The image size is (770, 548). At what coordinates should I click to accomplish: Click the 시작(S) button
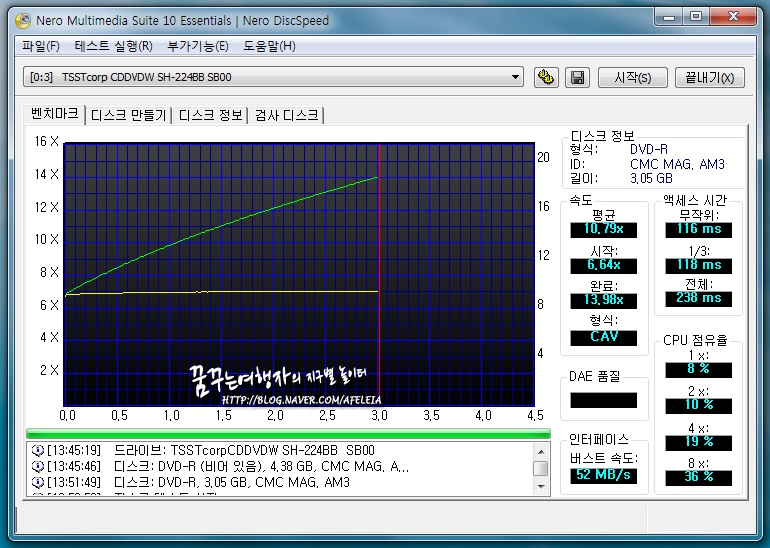(632, 78)
